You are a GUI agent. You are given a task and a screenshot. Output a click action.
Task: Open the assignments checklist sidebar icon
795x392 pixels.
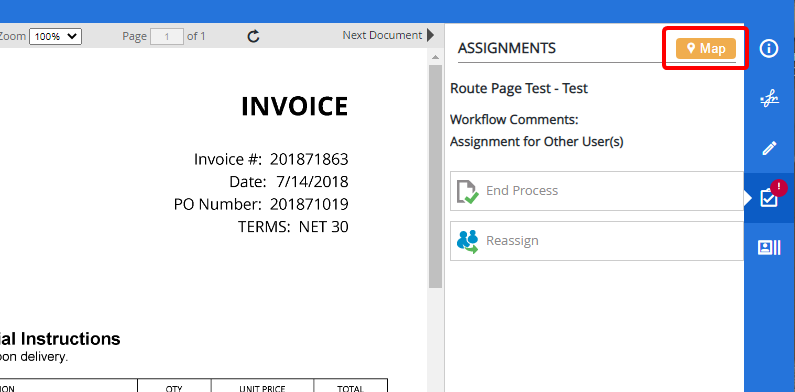tap(769, 198)
